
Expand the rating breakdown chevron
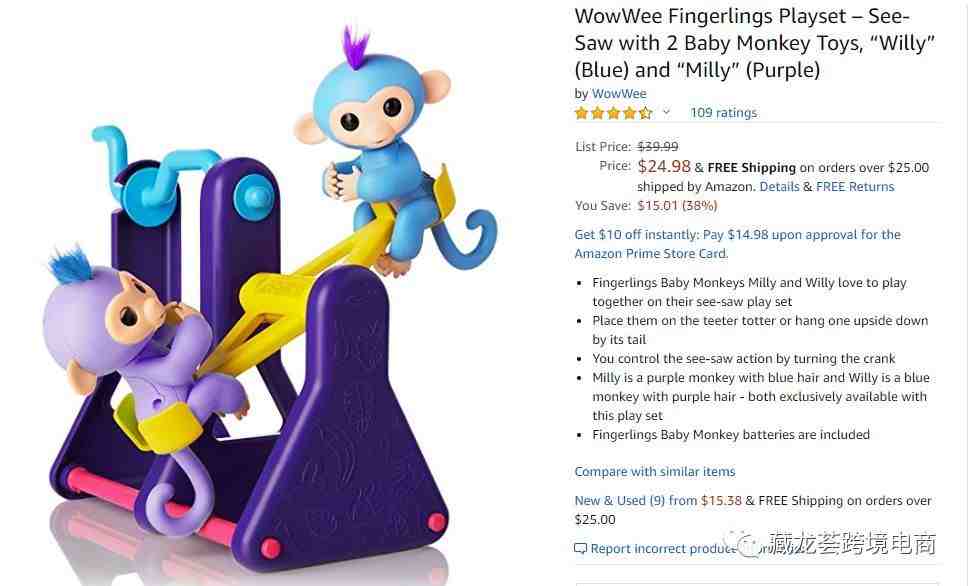coord(666,112)
